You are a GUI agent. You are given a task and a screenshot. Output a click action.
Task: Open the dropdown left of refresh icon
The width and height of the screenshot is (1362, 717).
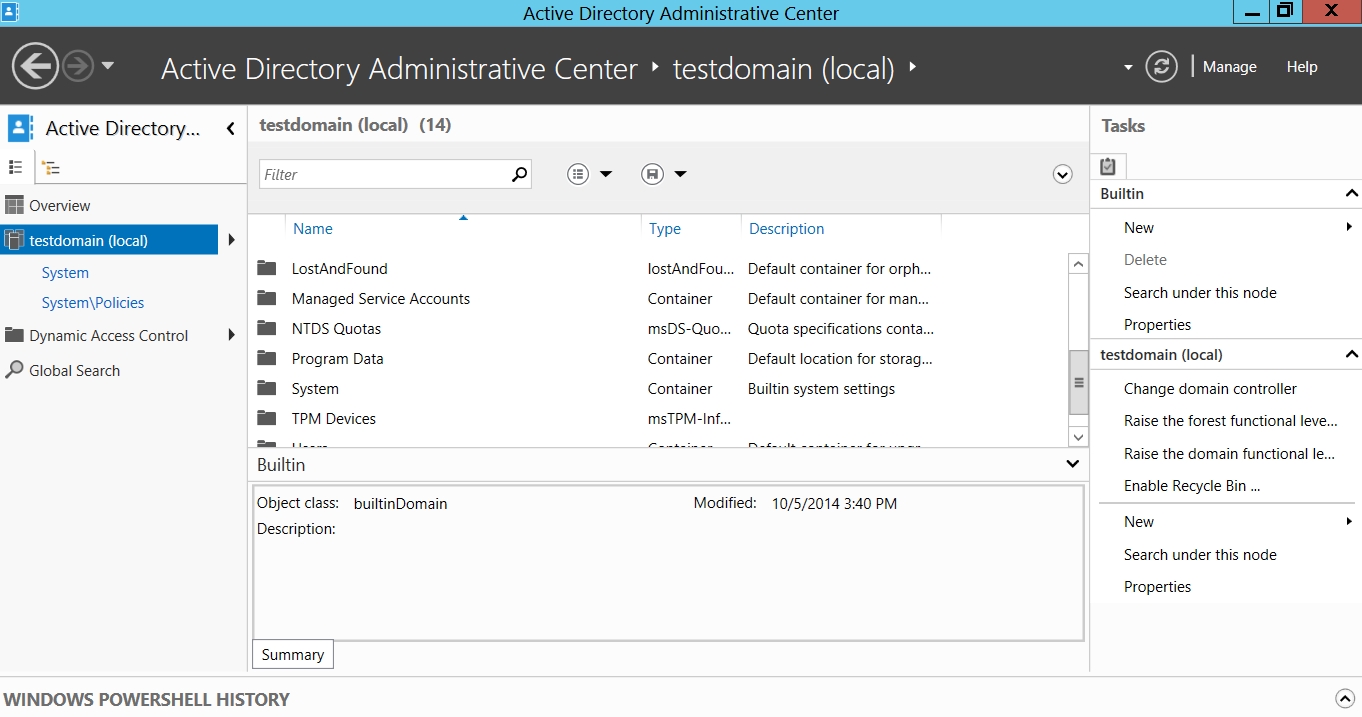[x=1128, y=68]
